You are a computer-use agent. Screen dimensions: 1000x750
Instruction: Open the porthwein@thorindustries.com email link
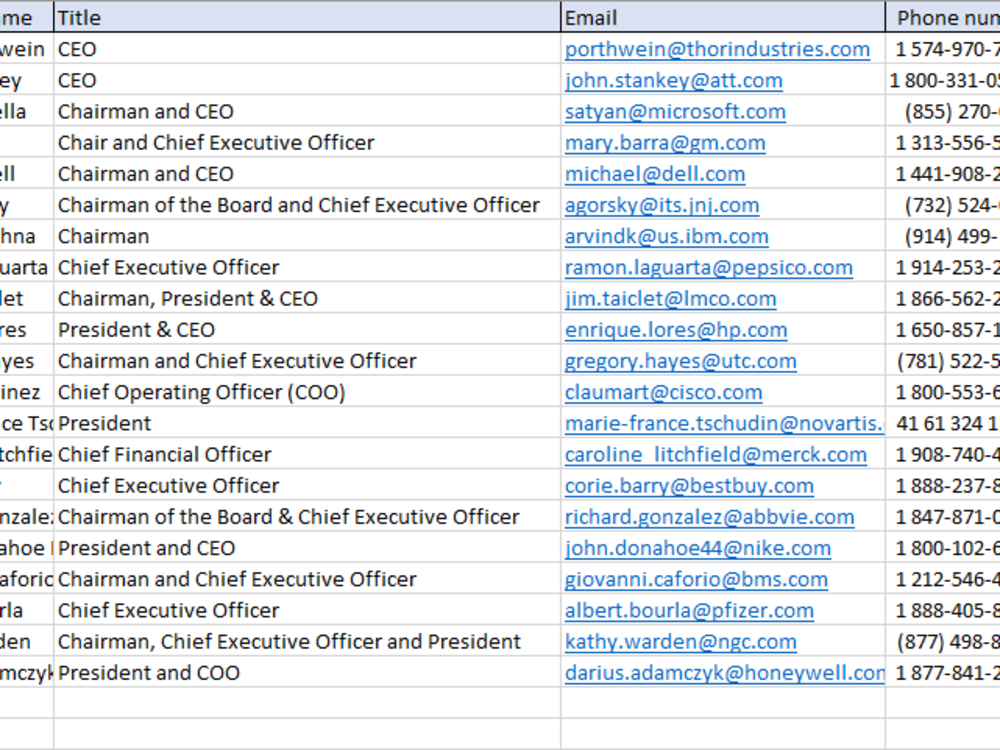[x=717, y=49]
